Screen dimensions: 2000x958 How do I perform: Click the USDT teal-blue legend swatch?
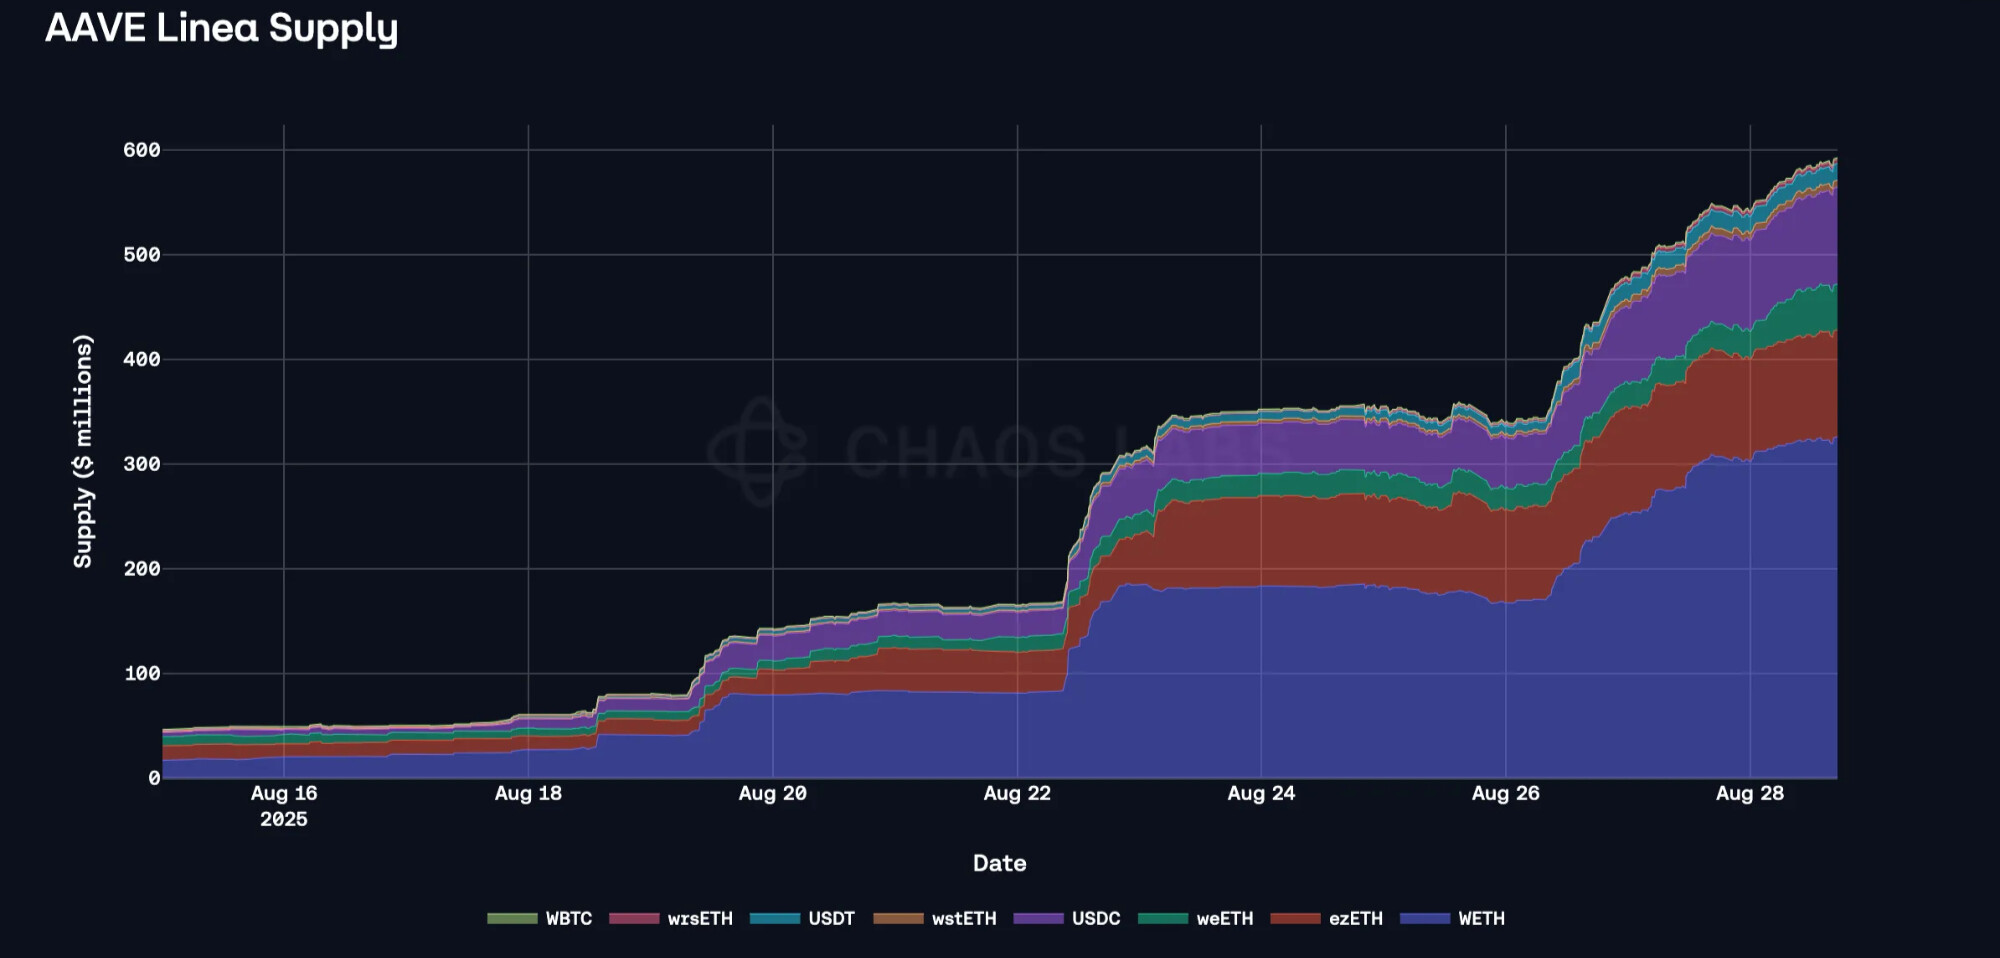click(775, 918)
